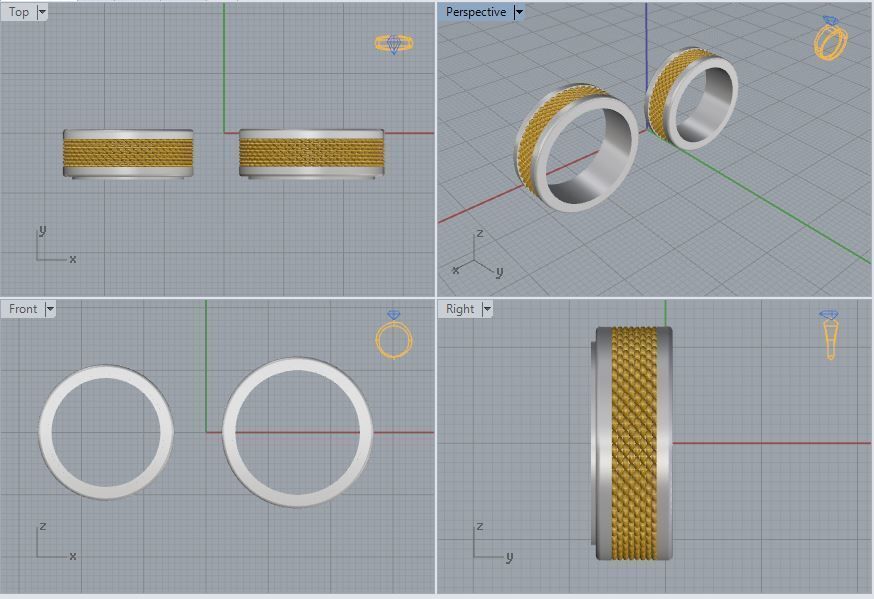This screenshot has width=874, height=599.
Task: Click the ring icon in the Top viewport
Action: tap(394, 43)
